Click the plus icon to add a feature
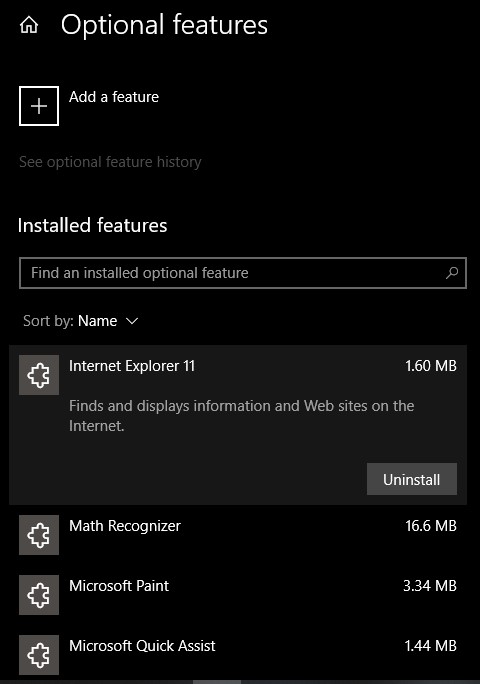 pos(39,106)
